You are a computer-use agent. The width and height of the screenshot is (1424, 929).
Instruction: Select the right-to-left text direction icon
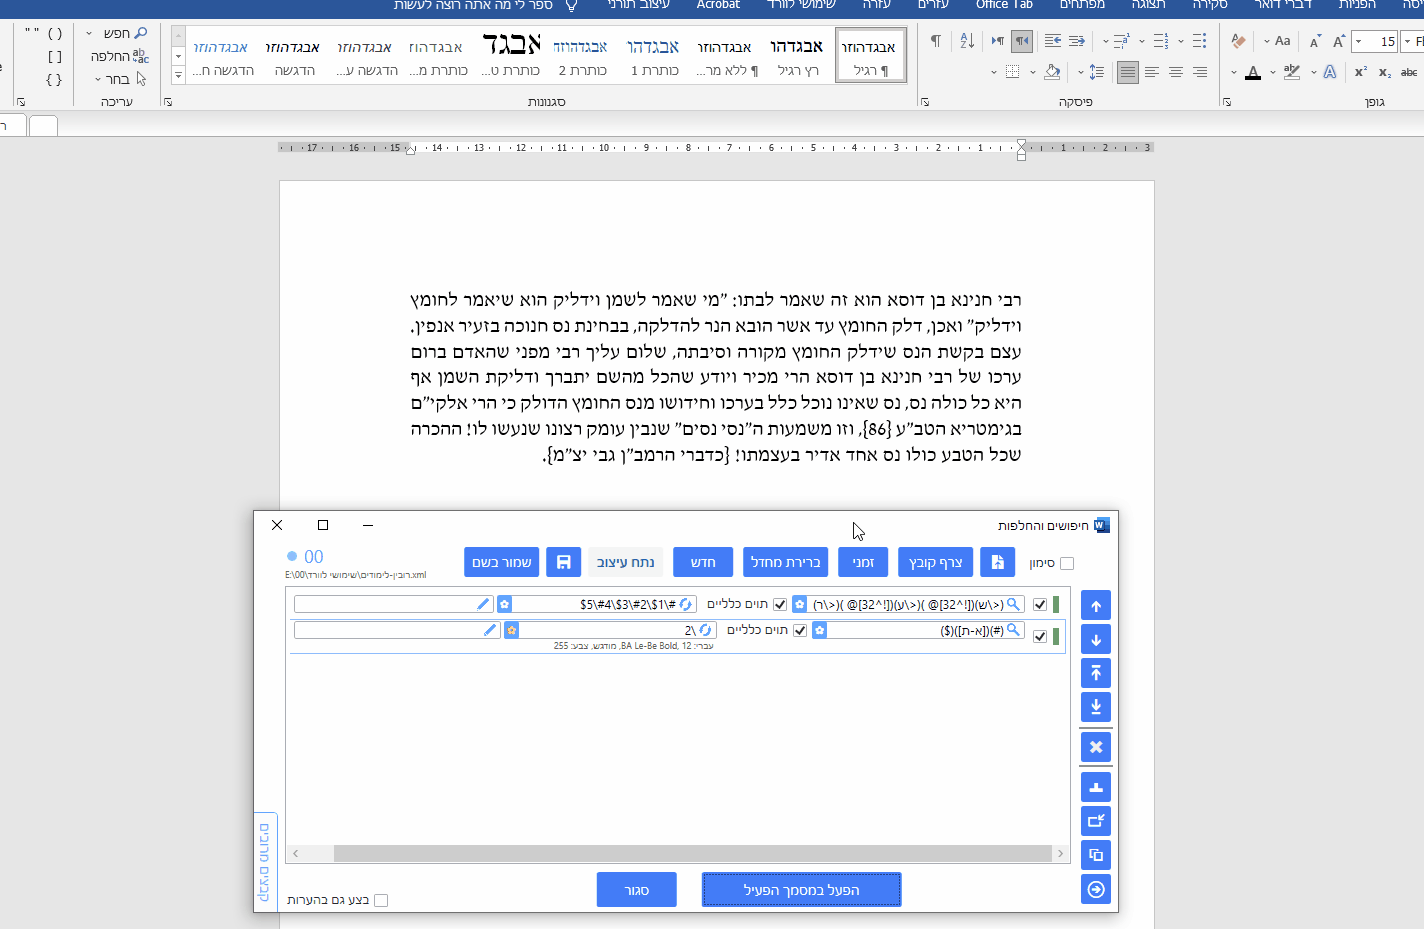[x=1022, y=43]
